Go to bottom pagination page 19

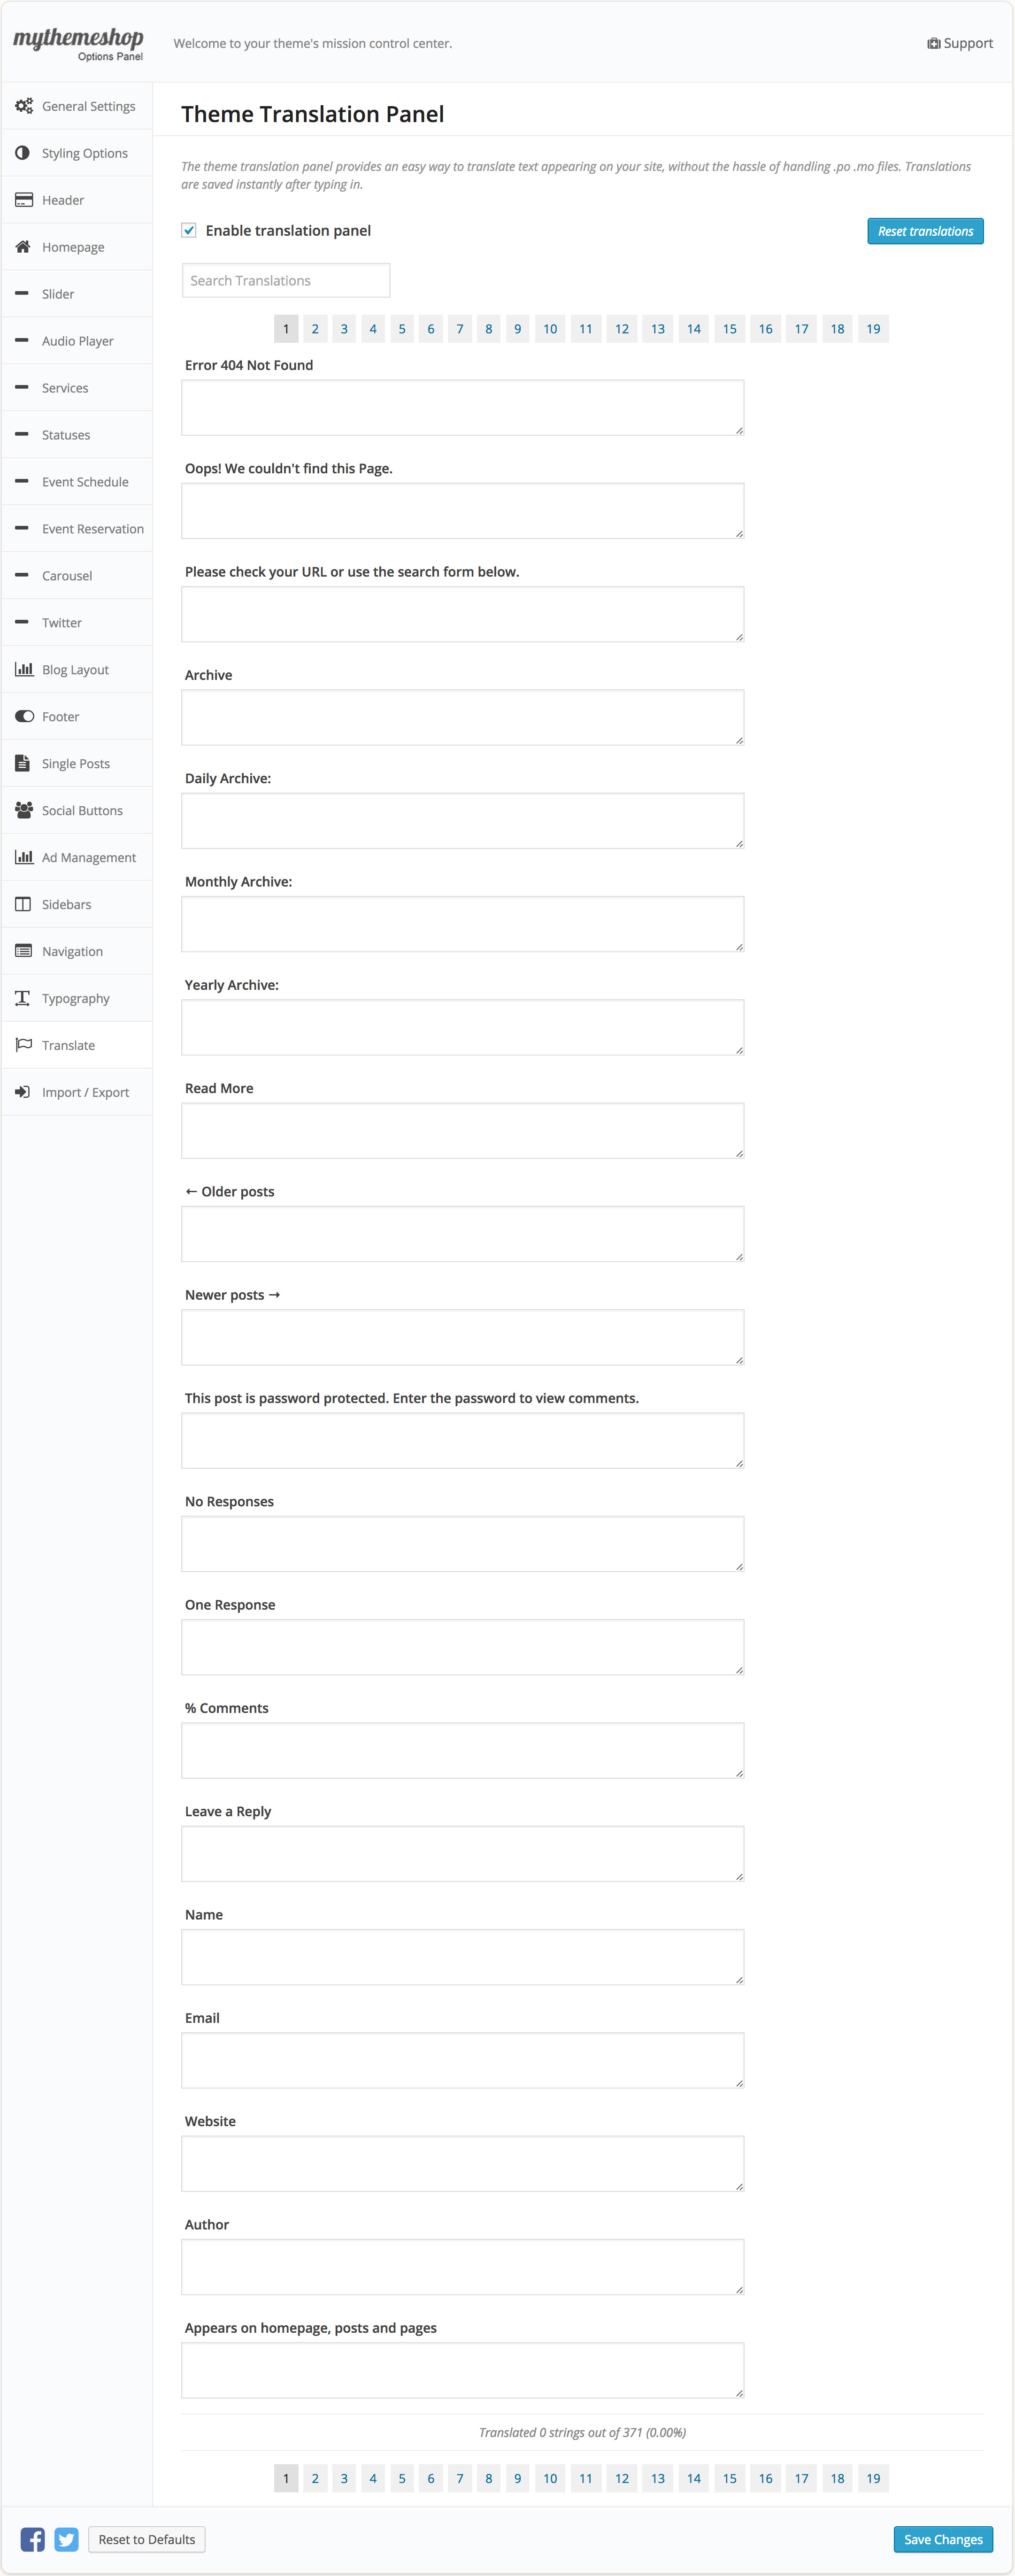click(873, 2478)
